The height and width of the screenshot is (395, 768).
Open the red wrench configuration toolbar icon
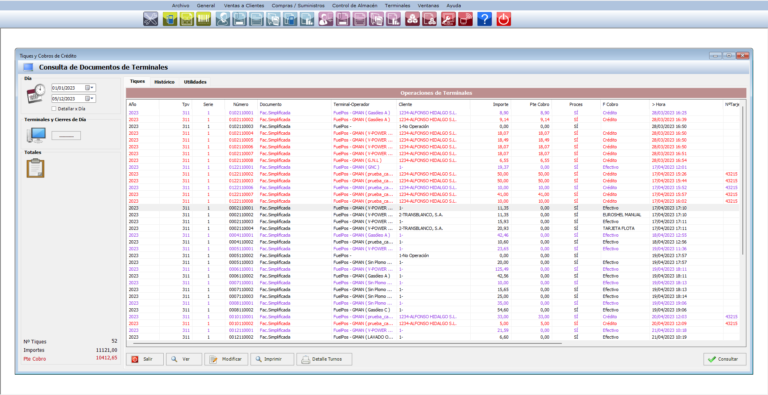[x=448, y=19]
